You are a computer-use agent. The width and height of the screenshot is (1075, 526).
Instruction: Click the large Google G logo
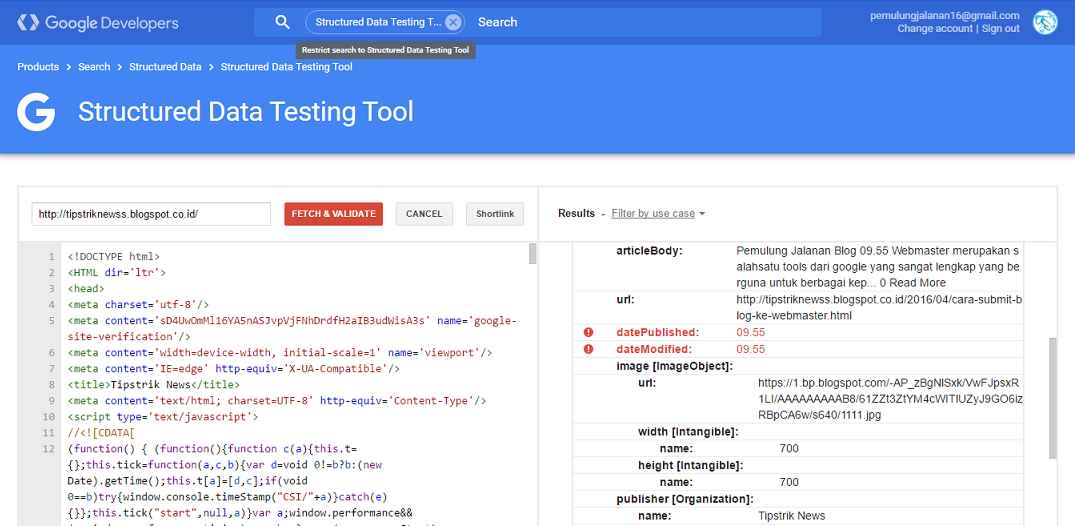click(x=36, y=111)
